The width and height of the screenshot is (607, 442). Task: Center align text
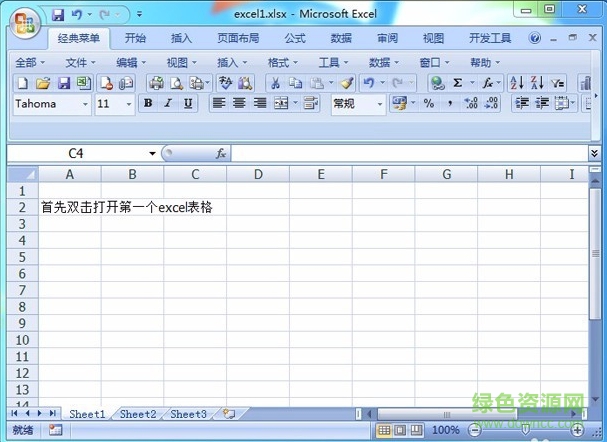tap(239, 103)
